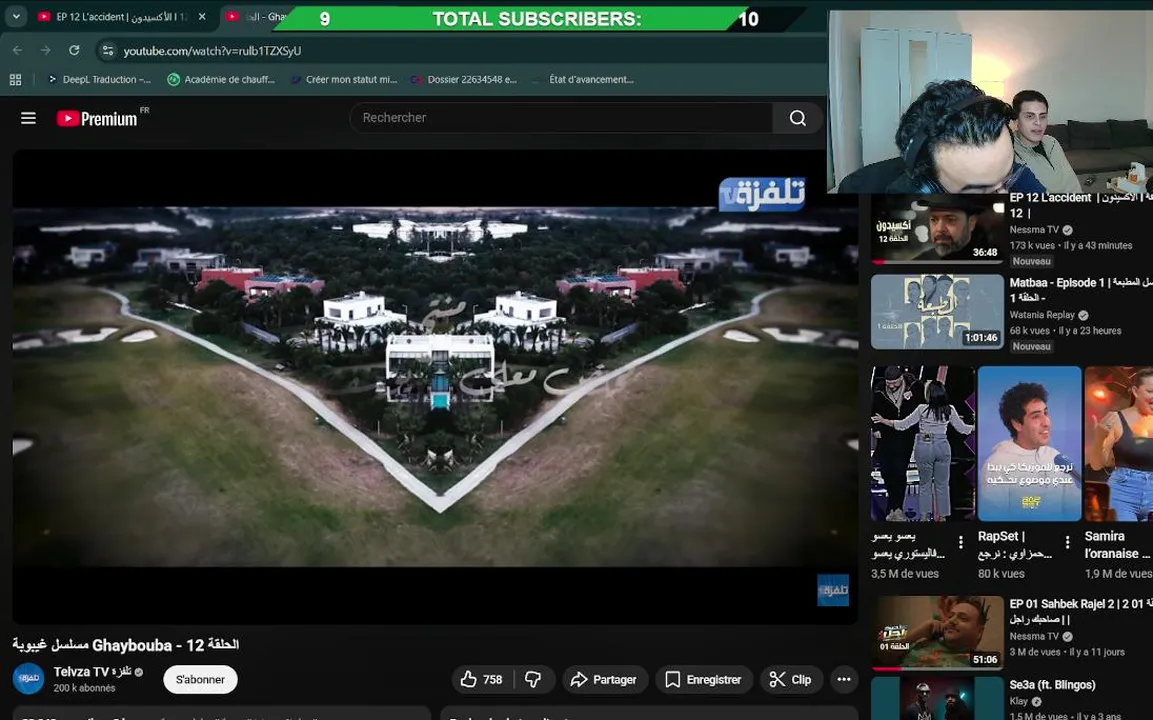Open site information icon in address bar
This screenshot has height=720, width=1153.
point(108,51)
